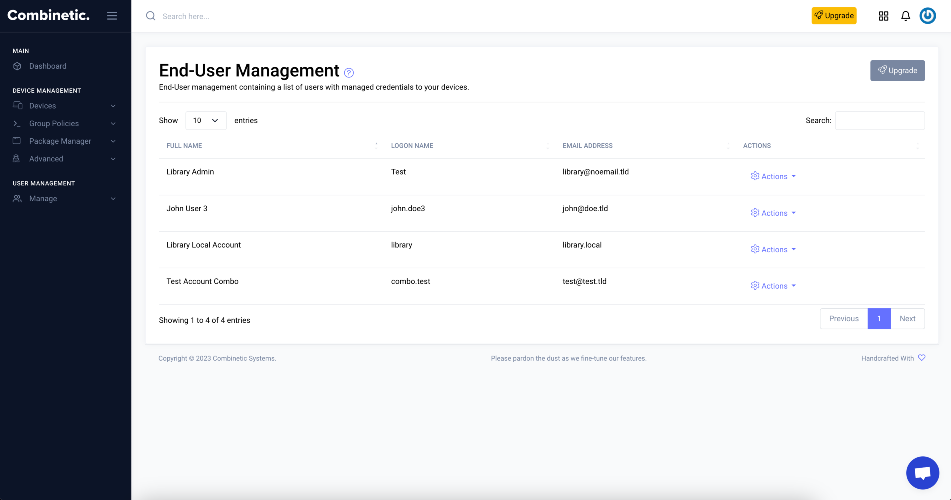Open the entries count dropdown showing 10
The height and width of the screenshot is (500, 951).
pyautogui.click(x=206, y=120)
